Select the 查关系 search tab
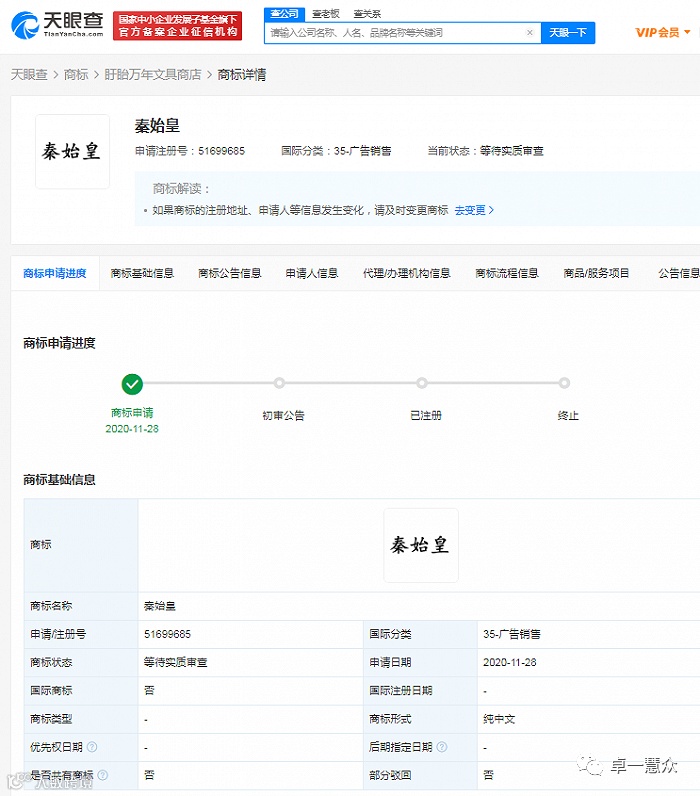Viewport: 700px width, 796px height. click(367, 14)
